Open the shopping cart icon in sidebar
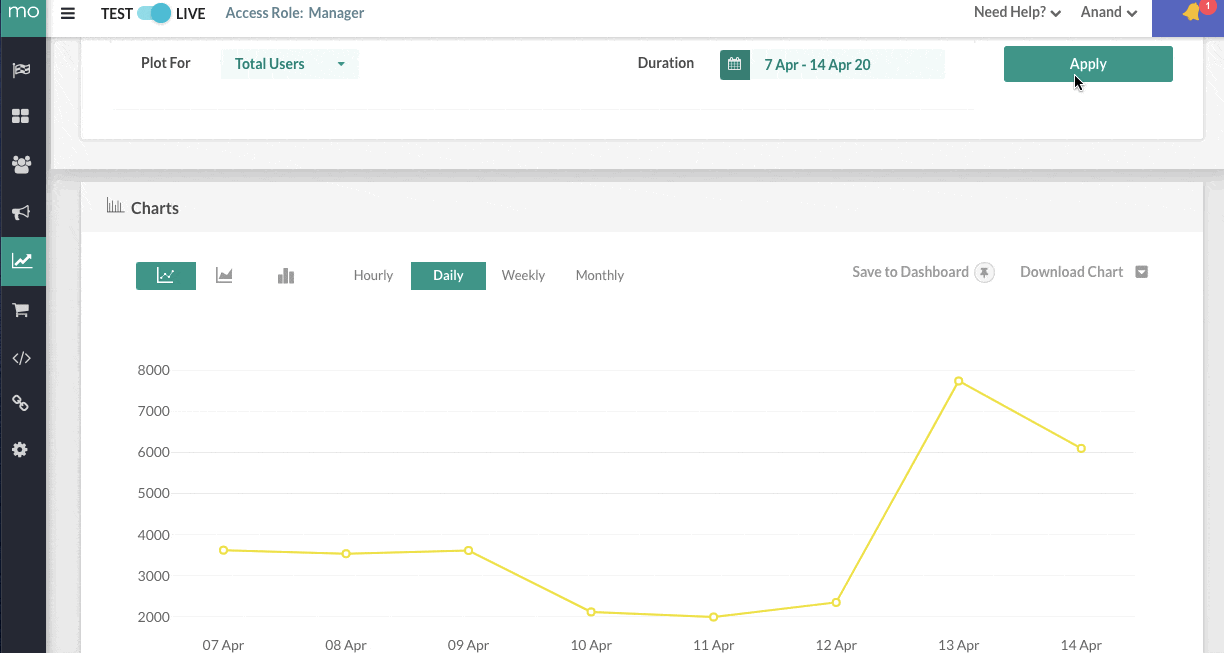Image resolution: width=1224 pixels, height=653 pixels. 21,310
